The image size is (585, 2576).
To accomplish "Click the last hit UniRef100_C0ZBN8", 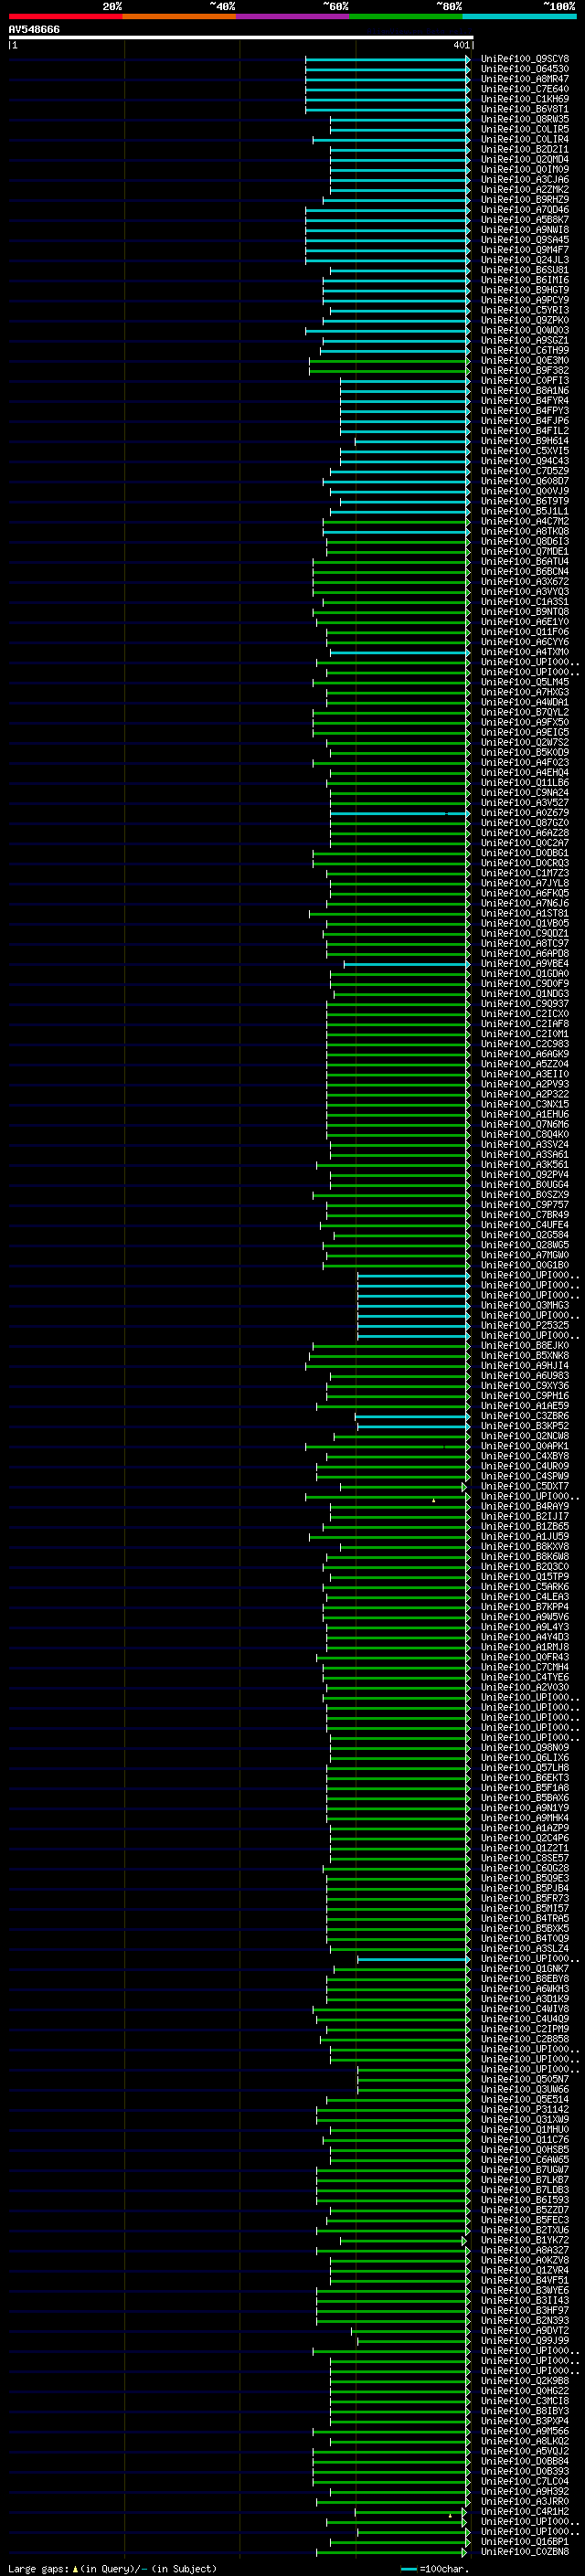I will pos(525,2552).
